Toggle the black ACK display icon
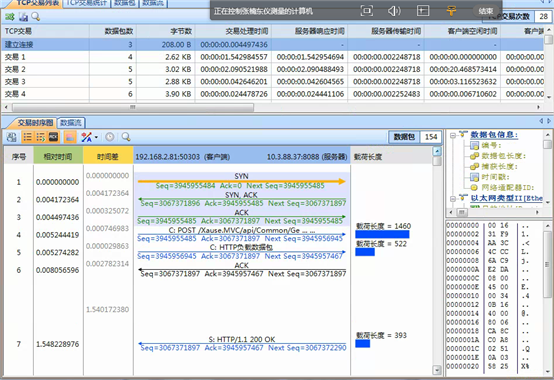This screenshot has width=554, height=380. click(x=53, y=137)
